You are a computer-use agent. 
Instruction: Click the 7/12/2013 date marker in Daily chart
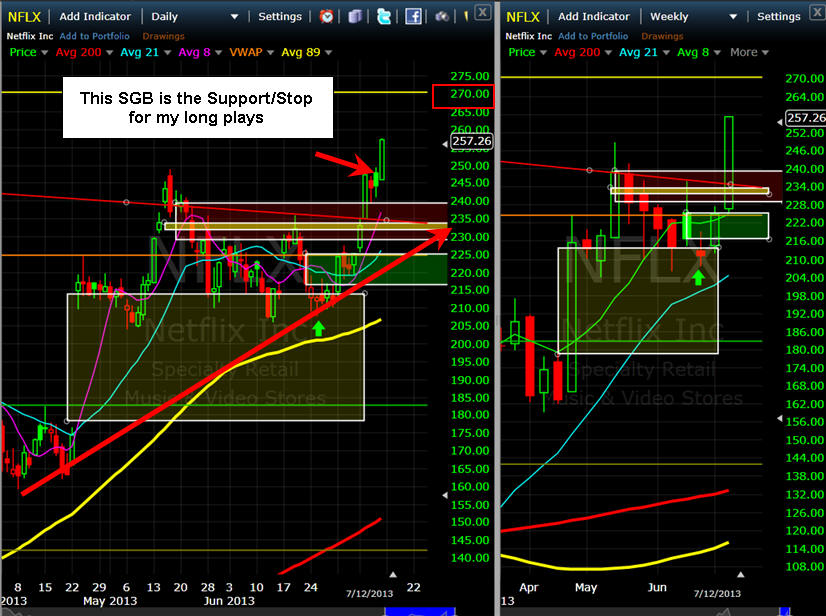[x=369, y=593]
